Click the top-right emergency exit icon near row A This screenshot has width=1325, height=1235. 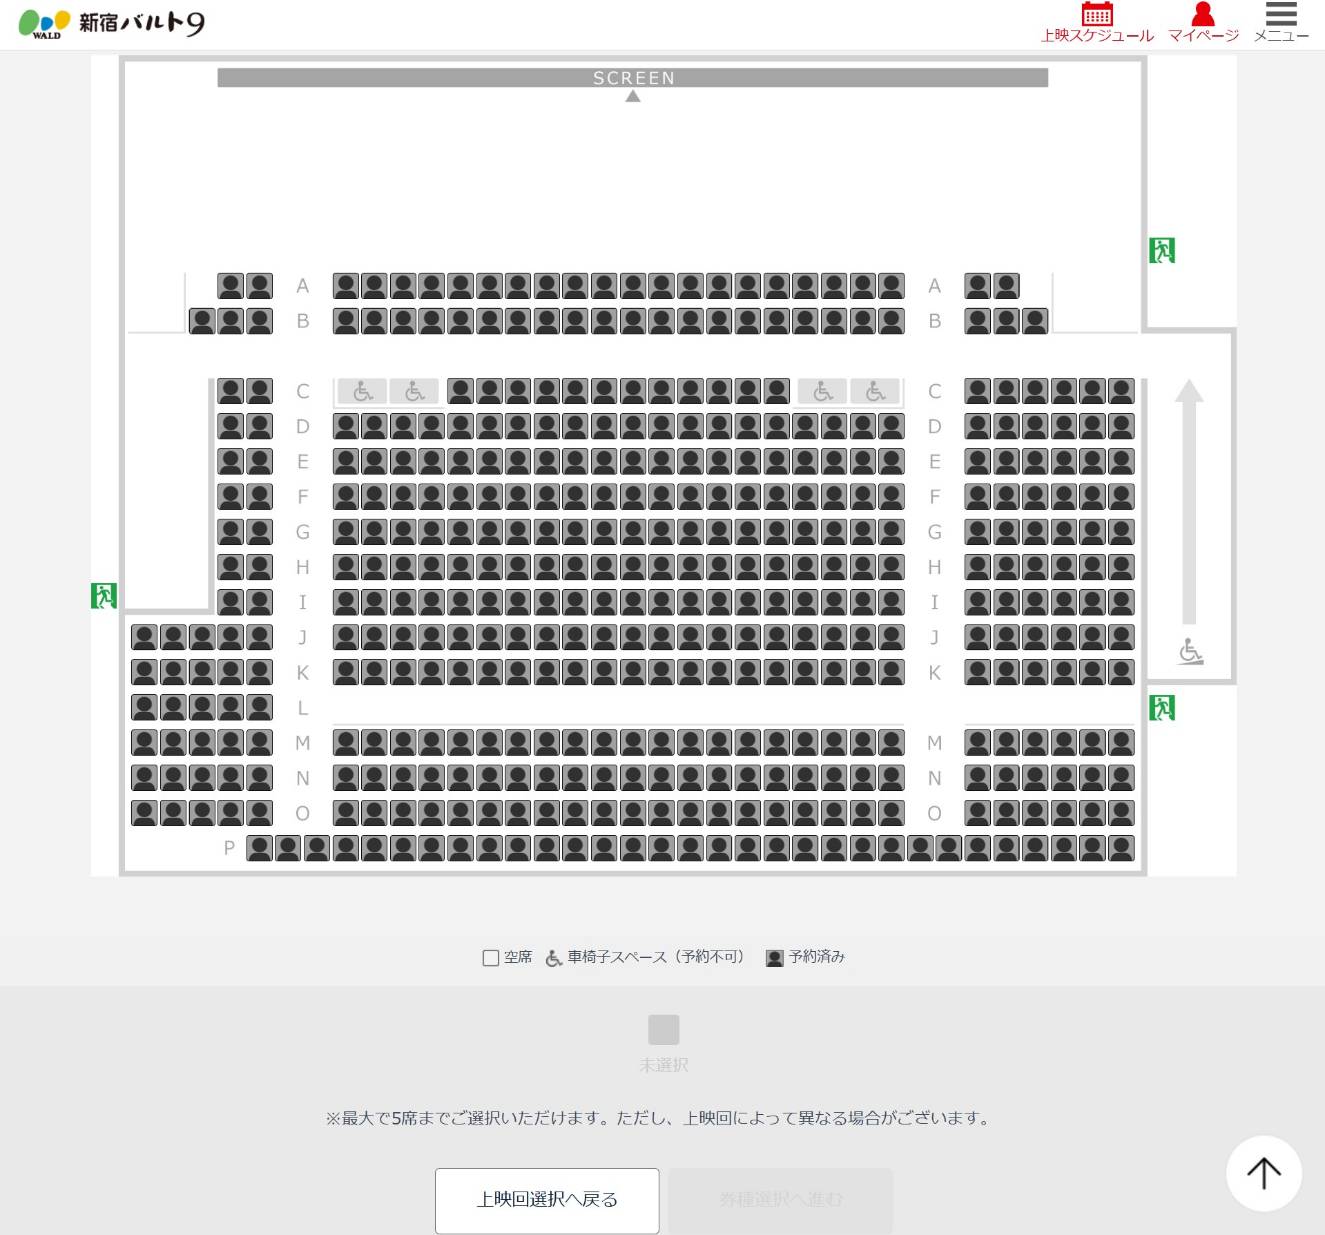point(1162,250)
